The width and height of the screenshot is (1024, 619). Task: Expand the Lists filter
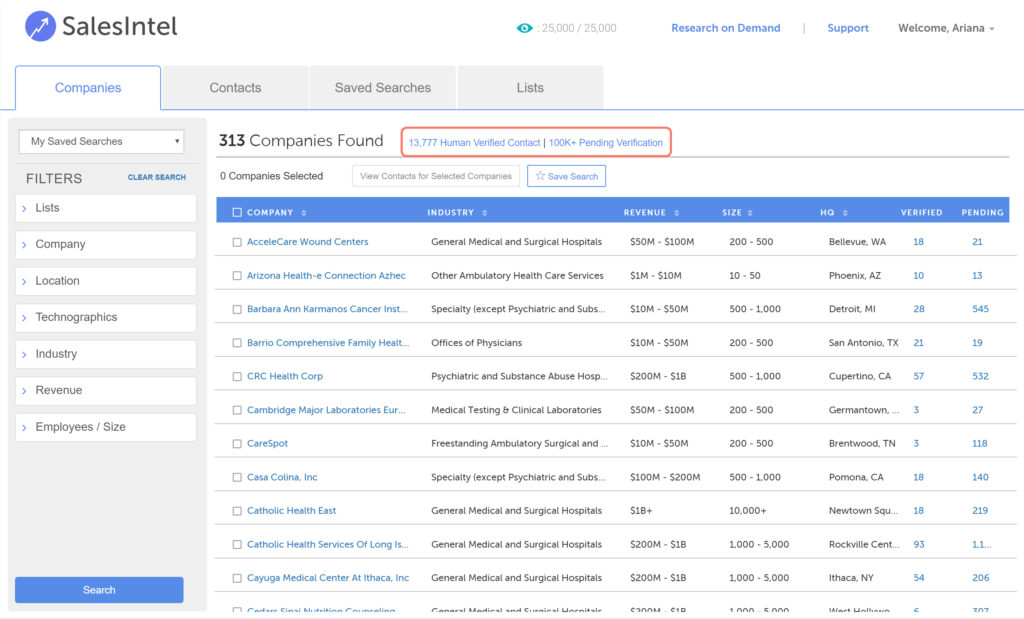pyautogui.click(x=106, y=208)
